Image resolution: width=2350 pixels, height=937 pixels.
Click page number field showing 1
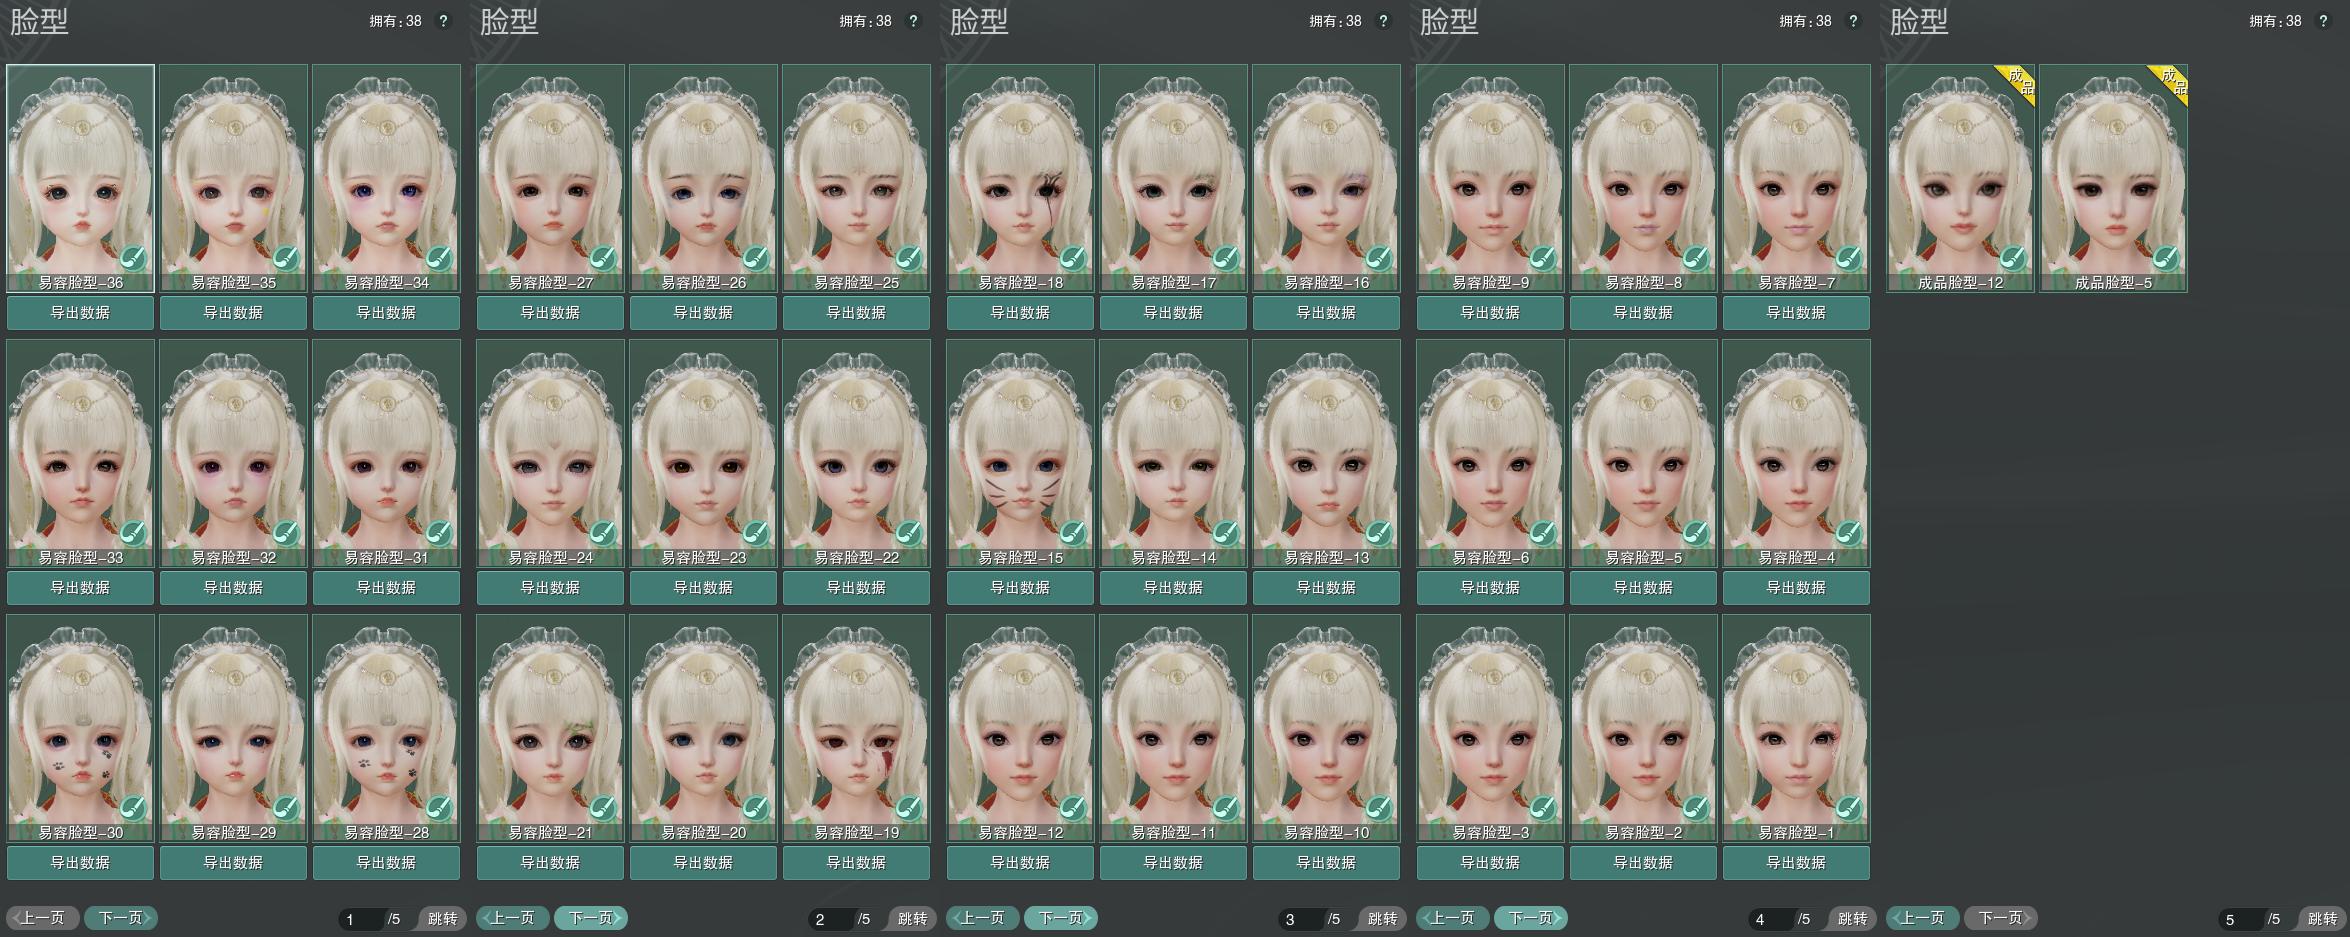[362, 919]
